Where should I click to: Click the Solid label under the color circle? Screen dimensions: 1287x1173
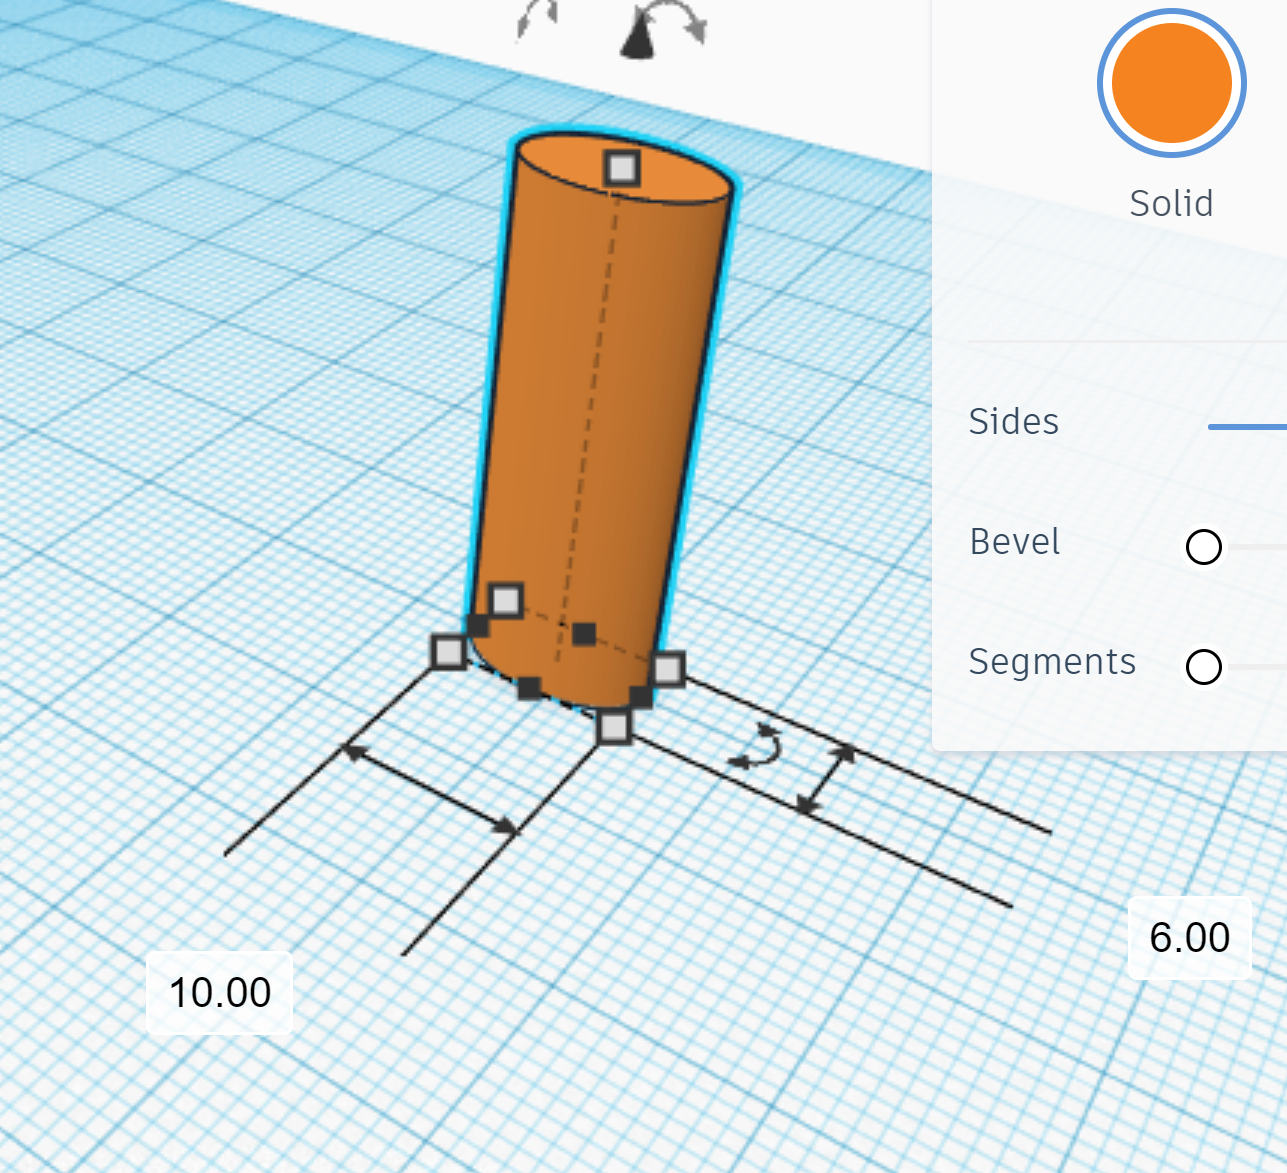(x=1171, y=203)
